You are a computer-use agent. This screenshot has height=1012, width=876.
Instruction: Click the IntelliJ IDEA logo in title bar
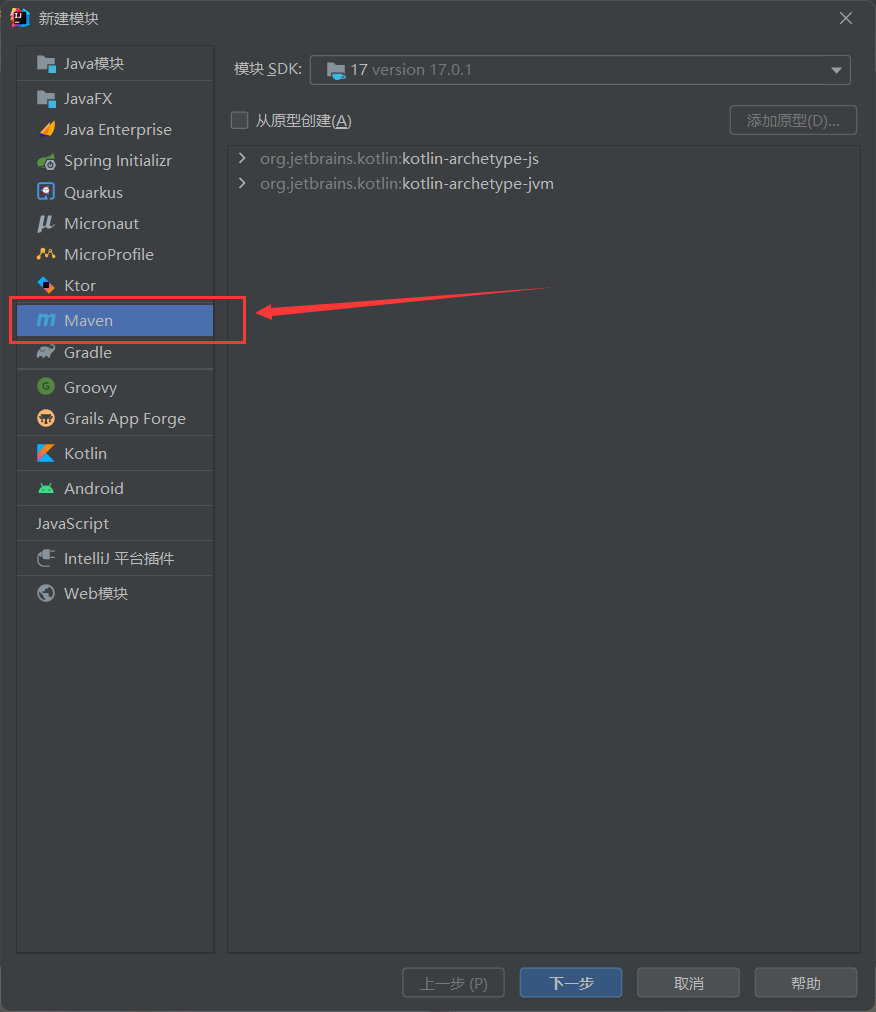(20, 17)
